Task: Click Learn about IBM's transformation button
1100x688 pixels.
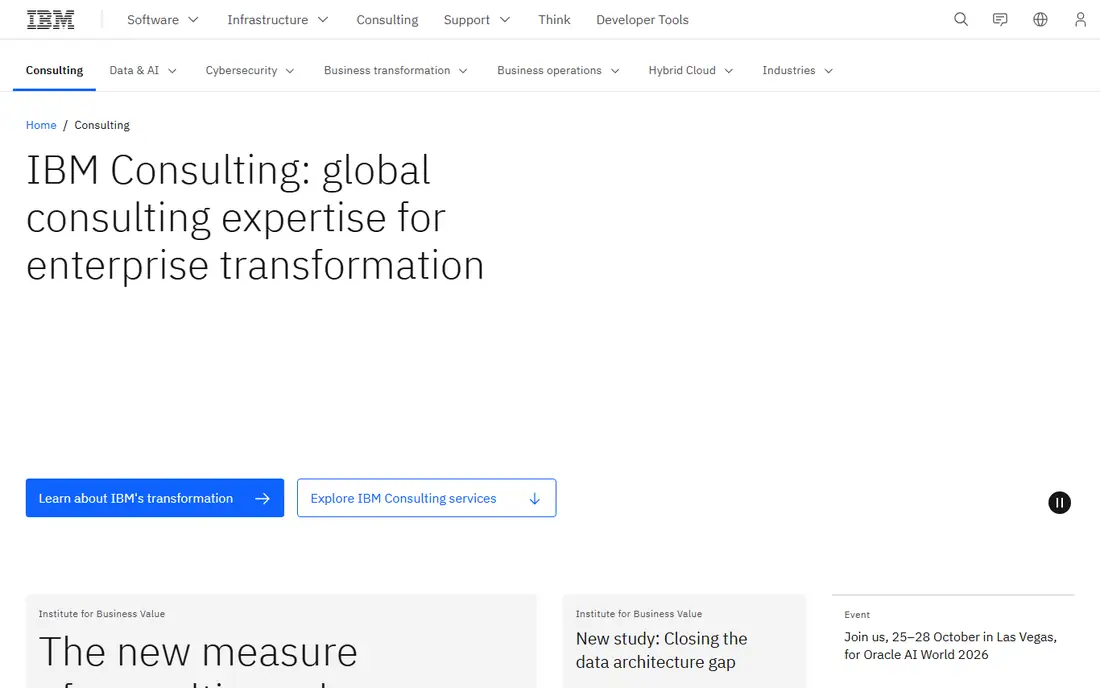Action: (155, 498)
